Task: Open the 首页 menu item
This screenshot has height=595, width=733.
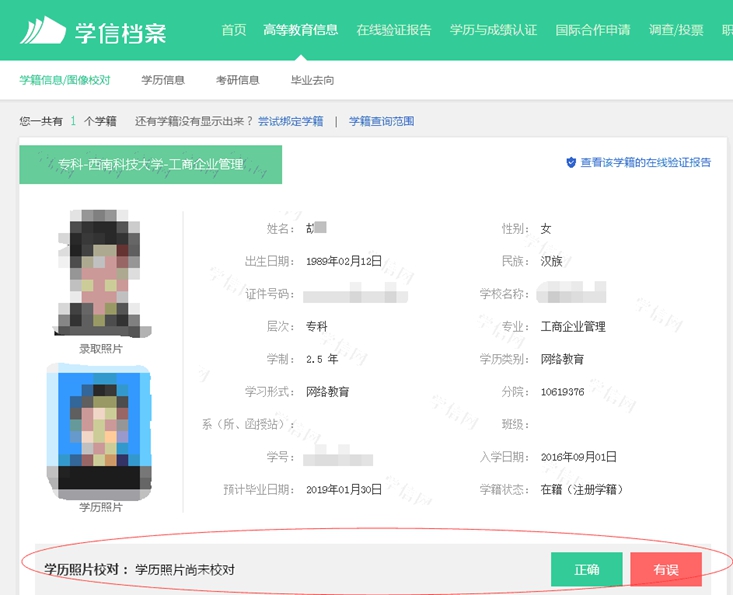Action: [x=233, y=30]
